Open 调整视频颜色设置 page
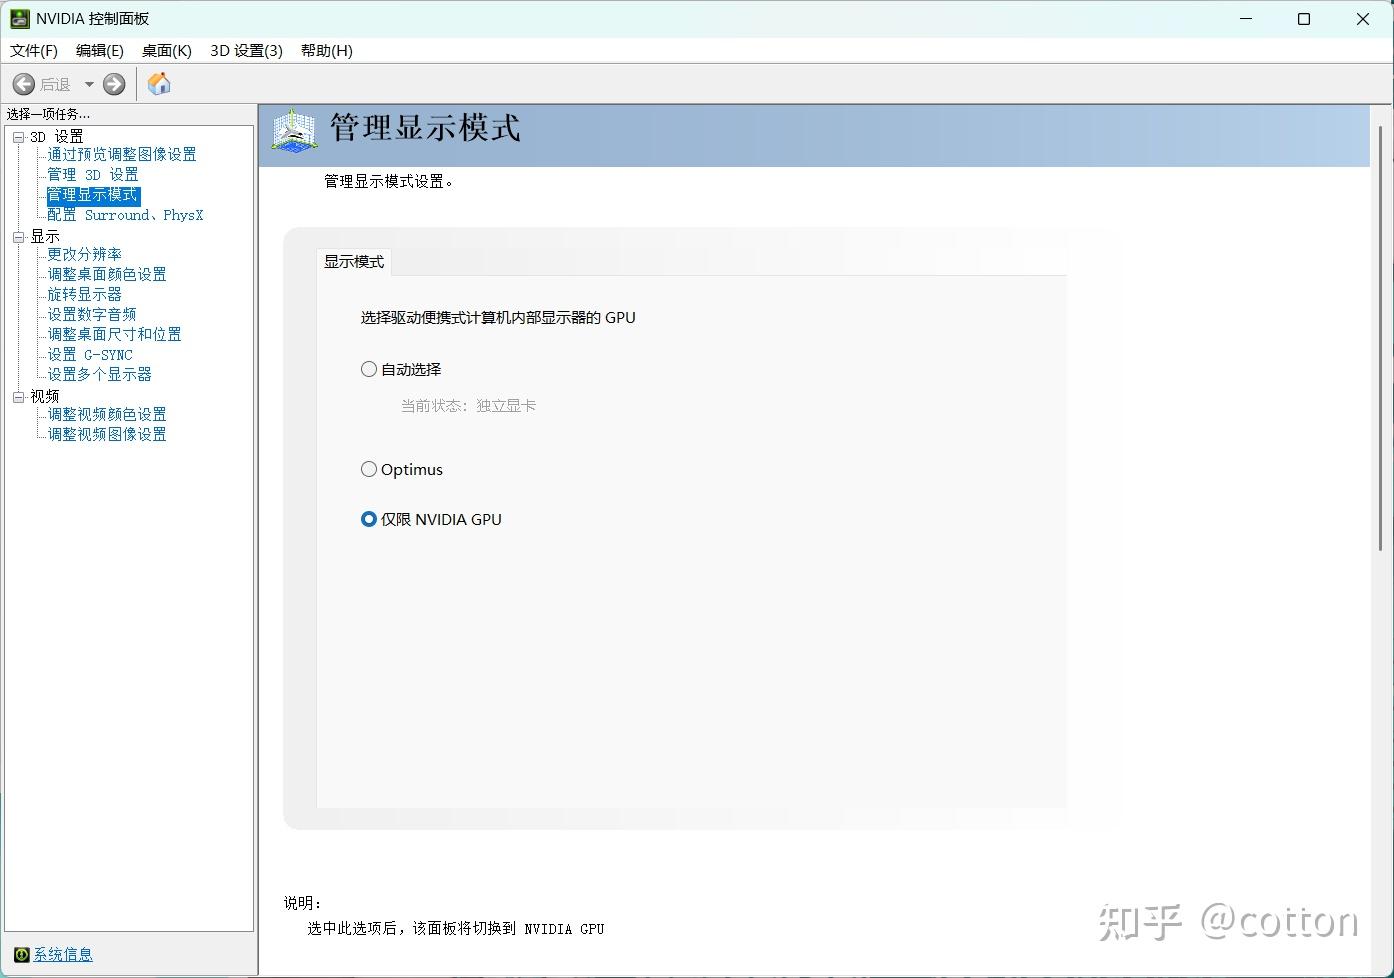The image size is (1394, 978). click(106, 413)
